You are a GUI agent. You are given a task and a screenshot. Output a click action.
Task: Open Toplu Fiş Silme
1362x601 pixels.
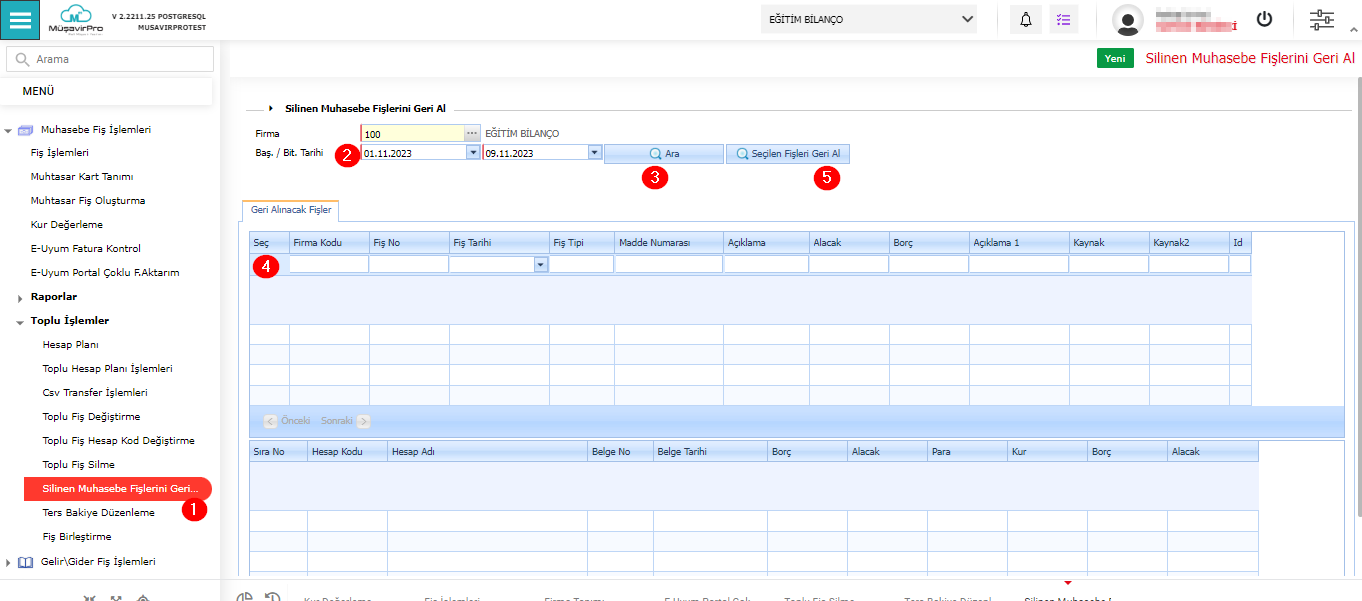[x=78, y=465]
